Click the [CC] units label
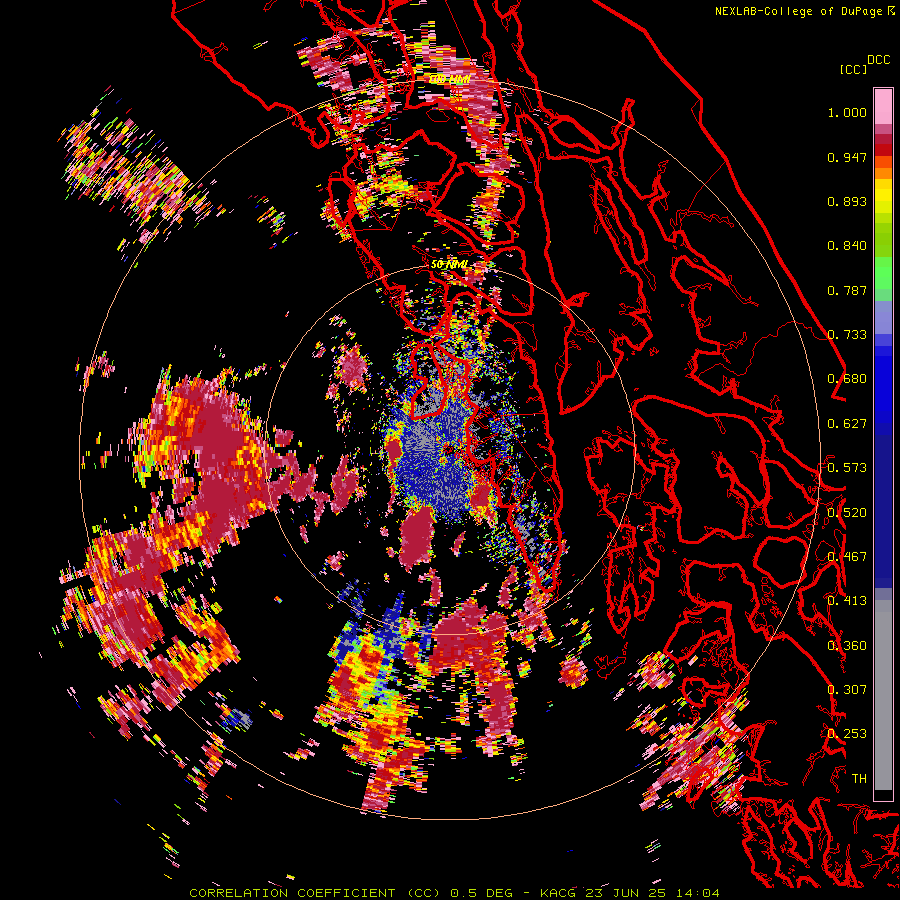The height and width of the screenshot is (900, 900). (x=854, y=69)
